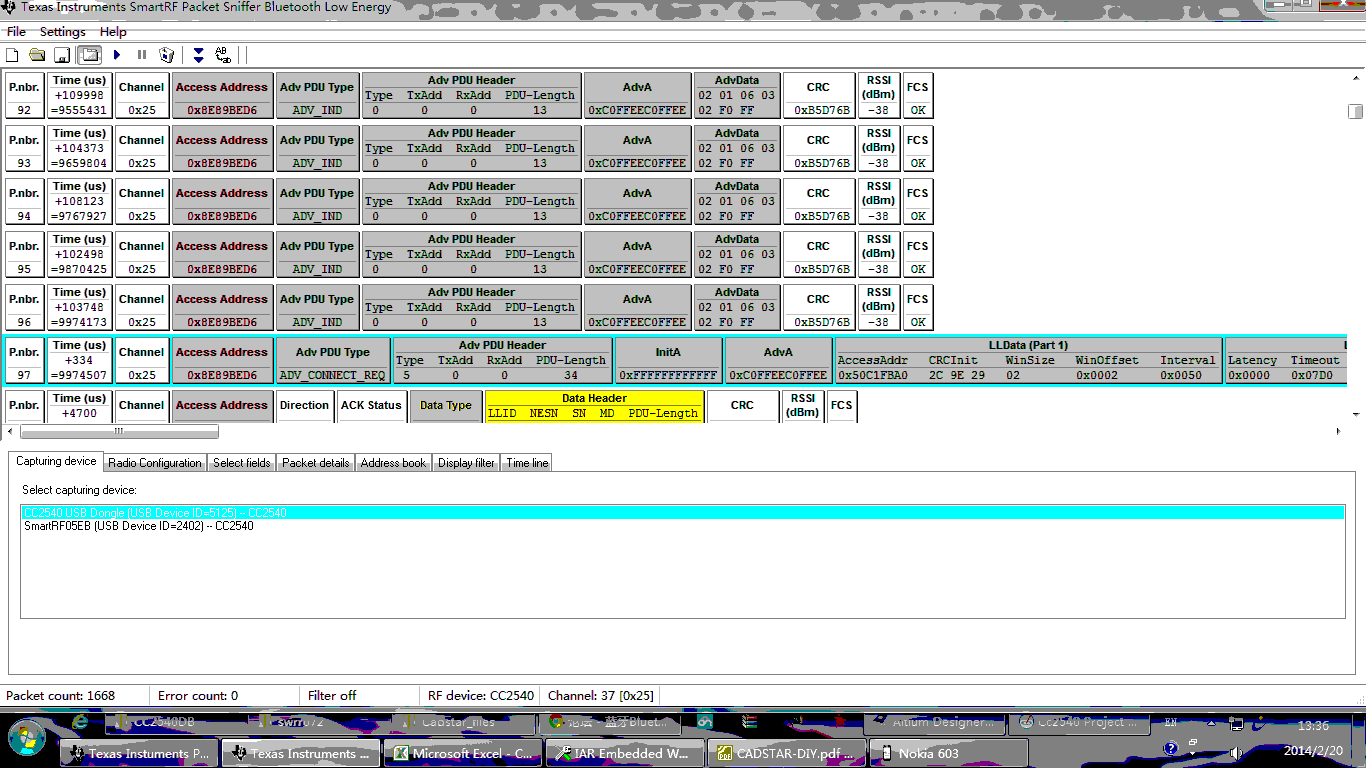Click ADV_CONNECT_REQ PDU type value

point(333,376)
